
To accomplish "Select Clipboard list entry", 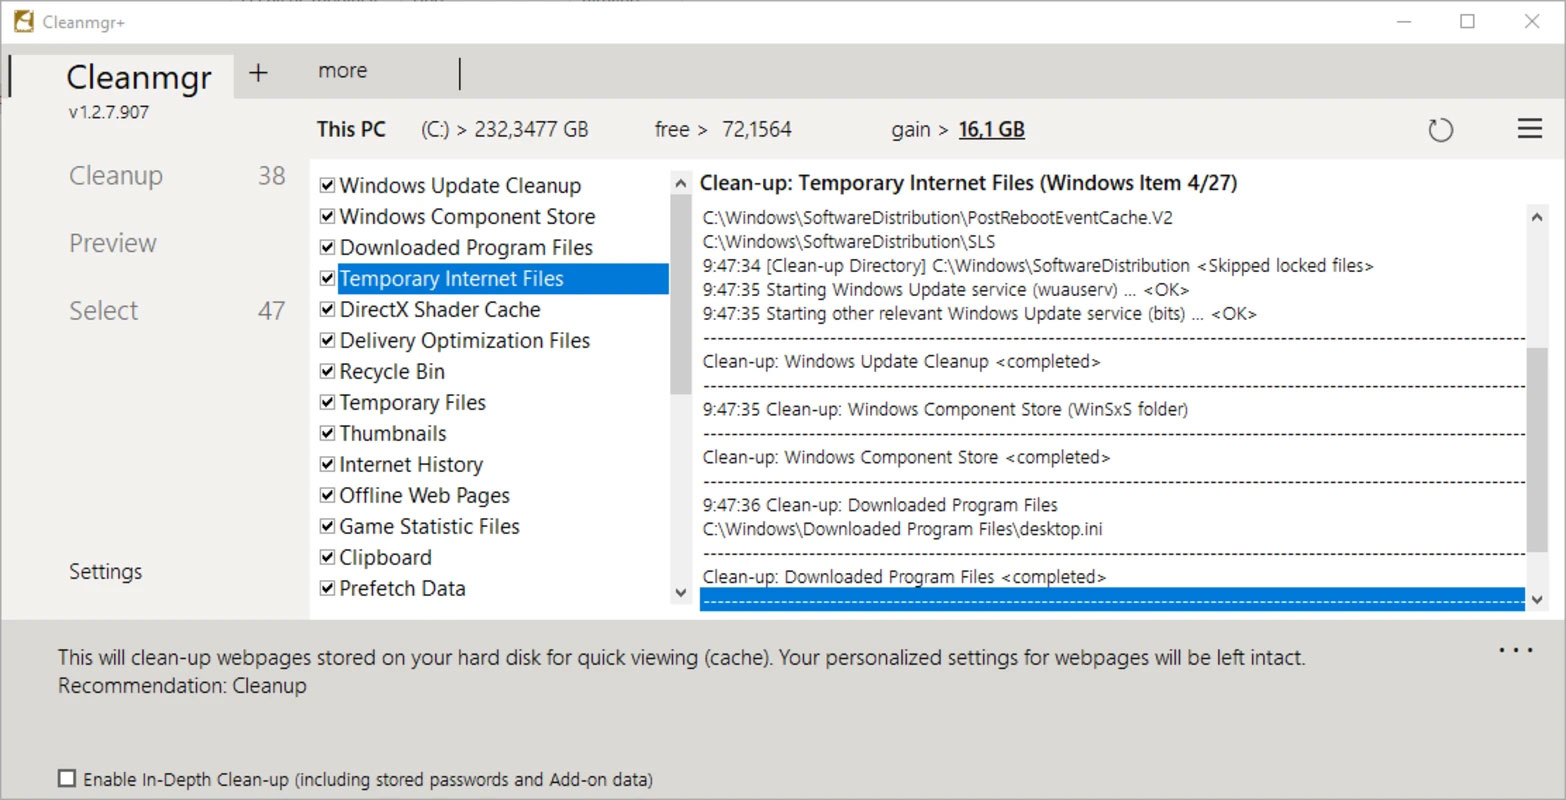I will tap(386, 558).
